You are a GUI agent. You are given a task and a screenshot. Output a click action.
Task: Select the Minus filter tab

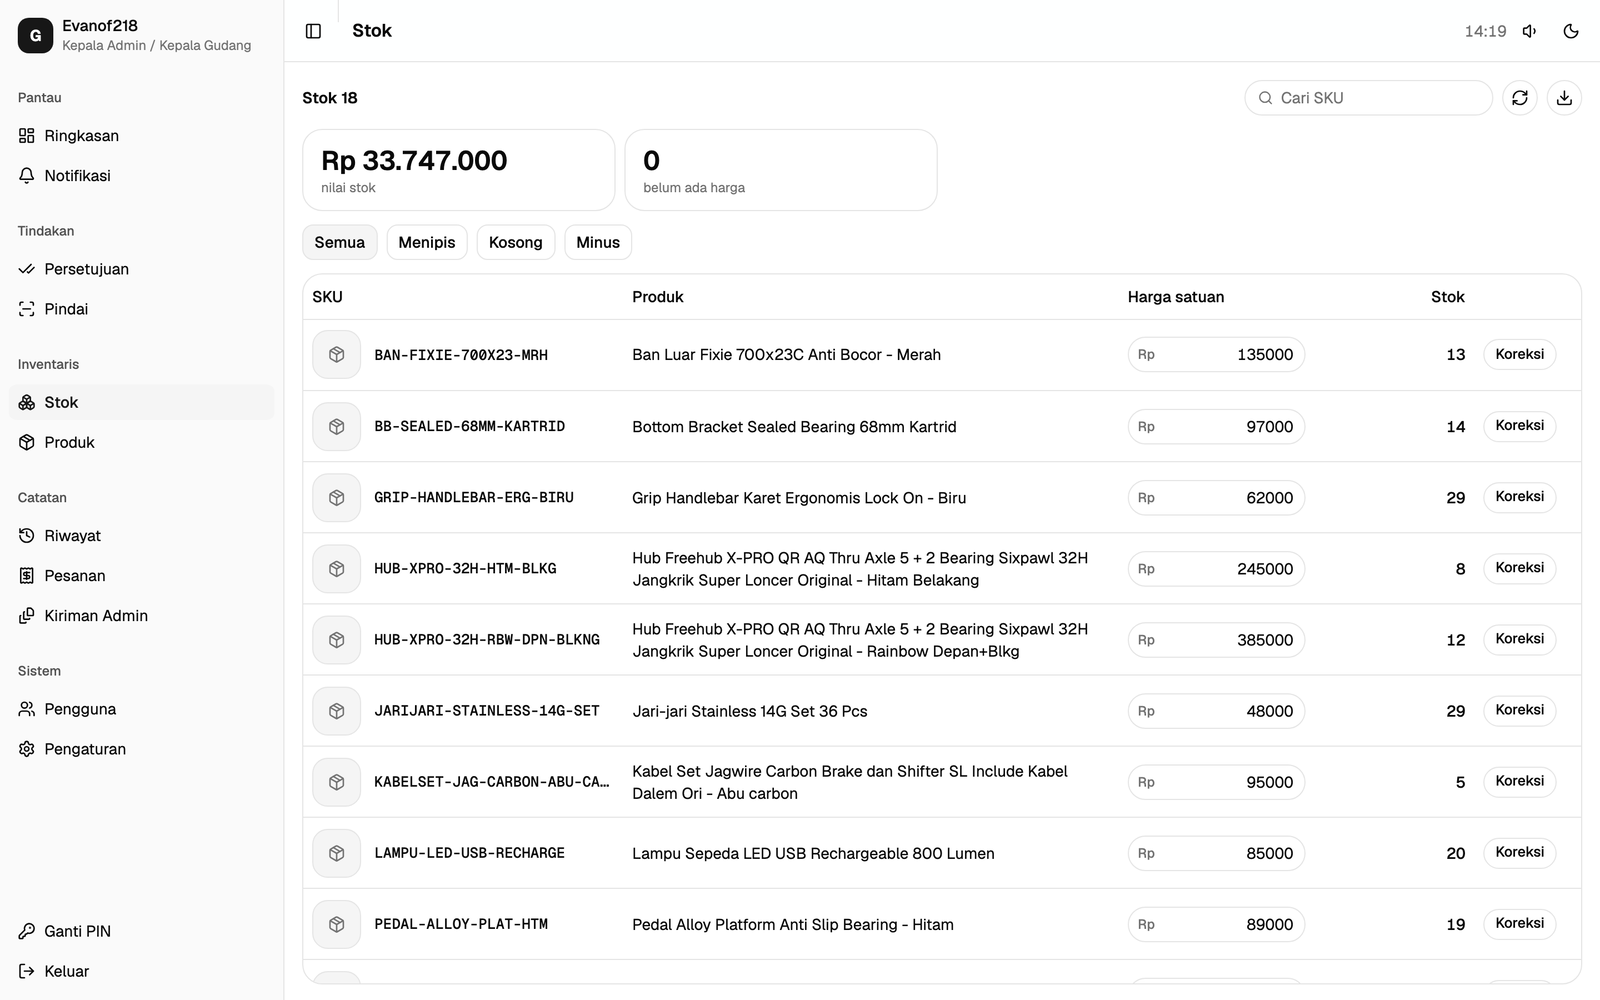point(598,242)
